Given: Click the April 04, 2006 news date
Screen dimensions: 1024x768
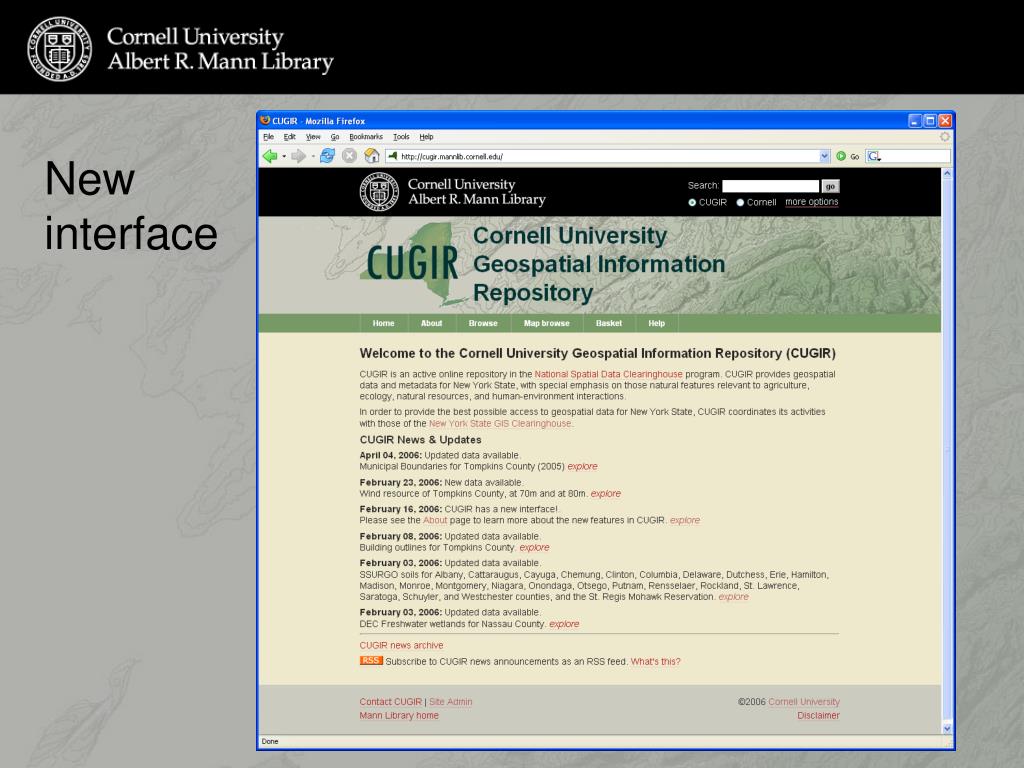Looking at the screenshot, I should pos(391,455).
